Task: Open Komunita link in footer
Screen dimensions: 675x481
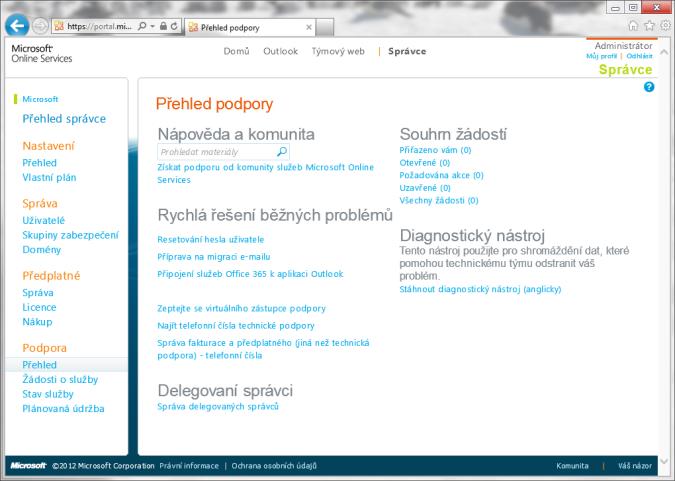Action: [x=572, y=466]
